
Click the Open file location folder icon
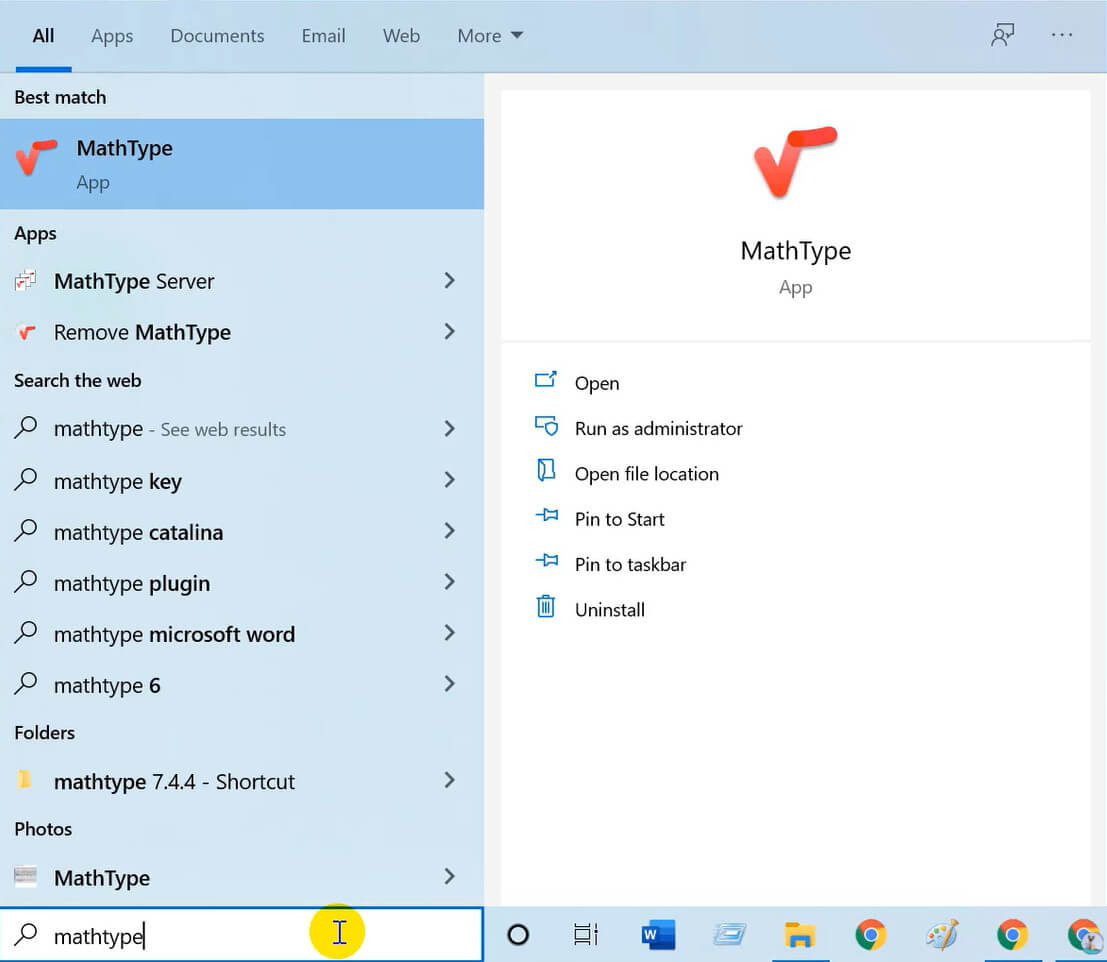point(546,473)
